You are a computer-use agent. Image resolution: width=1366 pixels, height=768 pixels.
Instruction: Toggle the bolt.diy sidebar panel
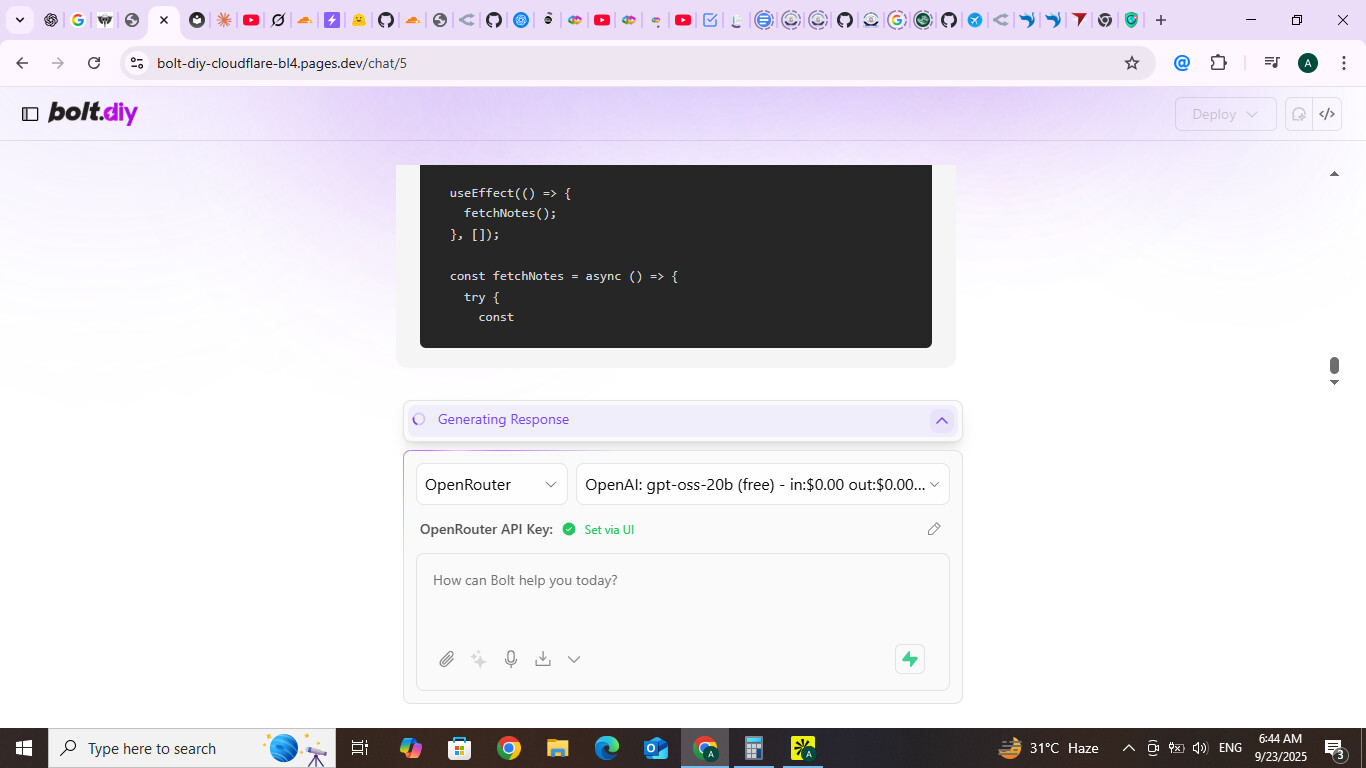30,114
